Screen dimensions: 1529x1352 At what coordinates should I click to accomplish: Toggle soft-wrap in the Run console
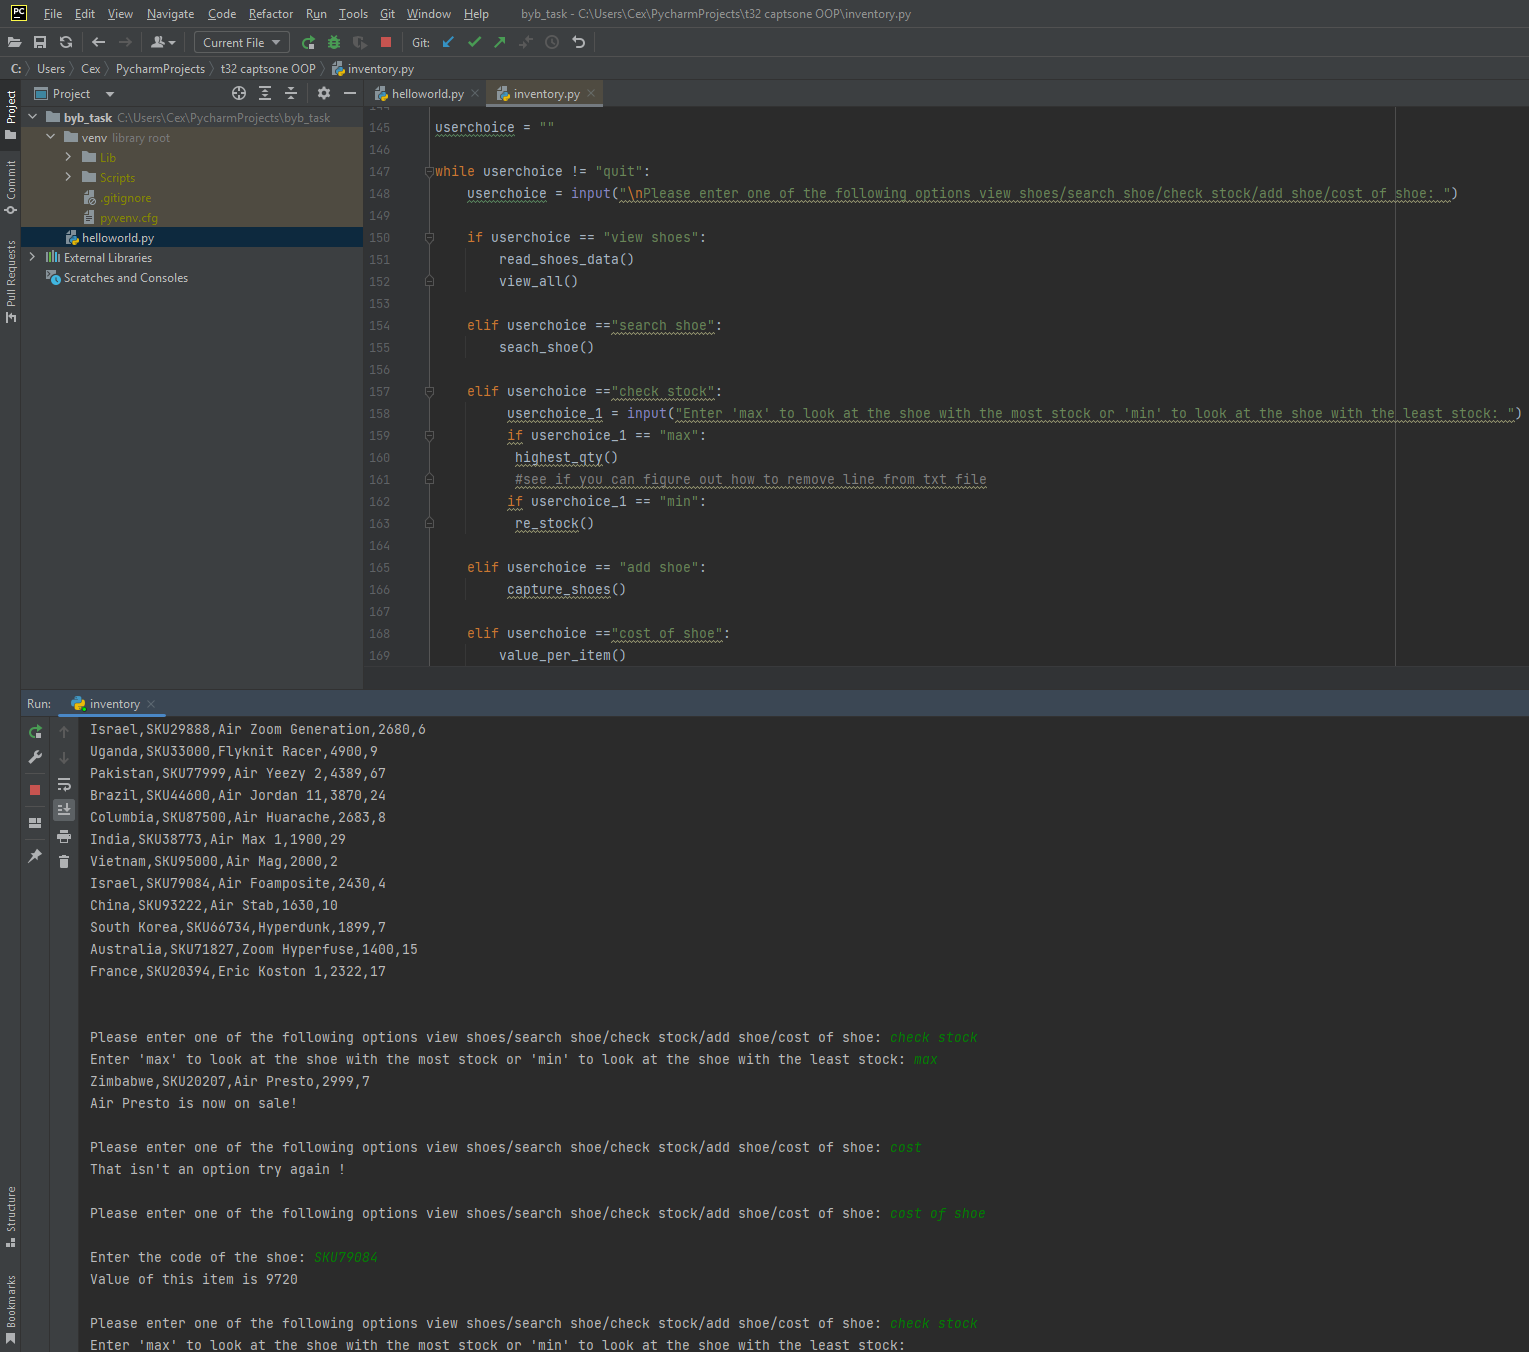[x=64, y=785]
